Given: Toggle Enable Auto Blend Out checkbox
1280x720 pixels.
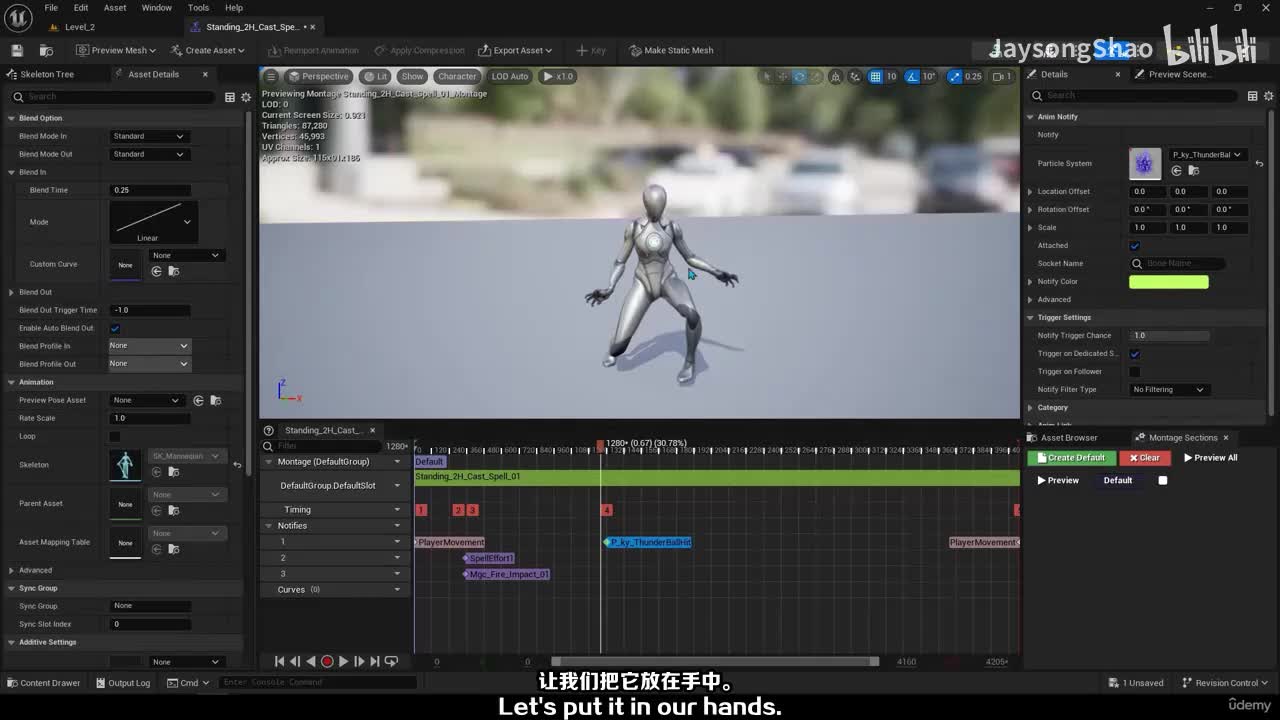Looking at the screenshot, I should coord(115,328).
